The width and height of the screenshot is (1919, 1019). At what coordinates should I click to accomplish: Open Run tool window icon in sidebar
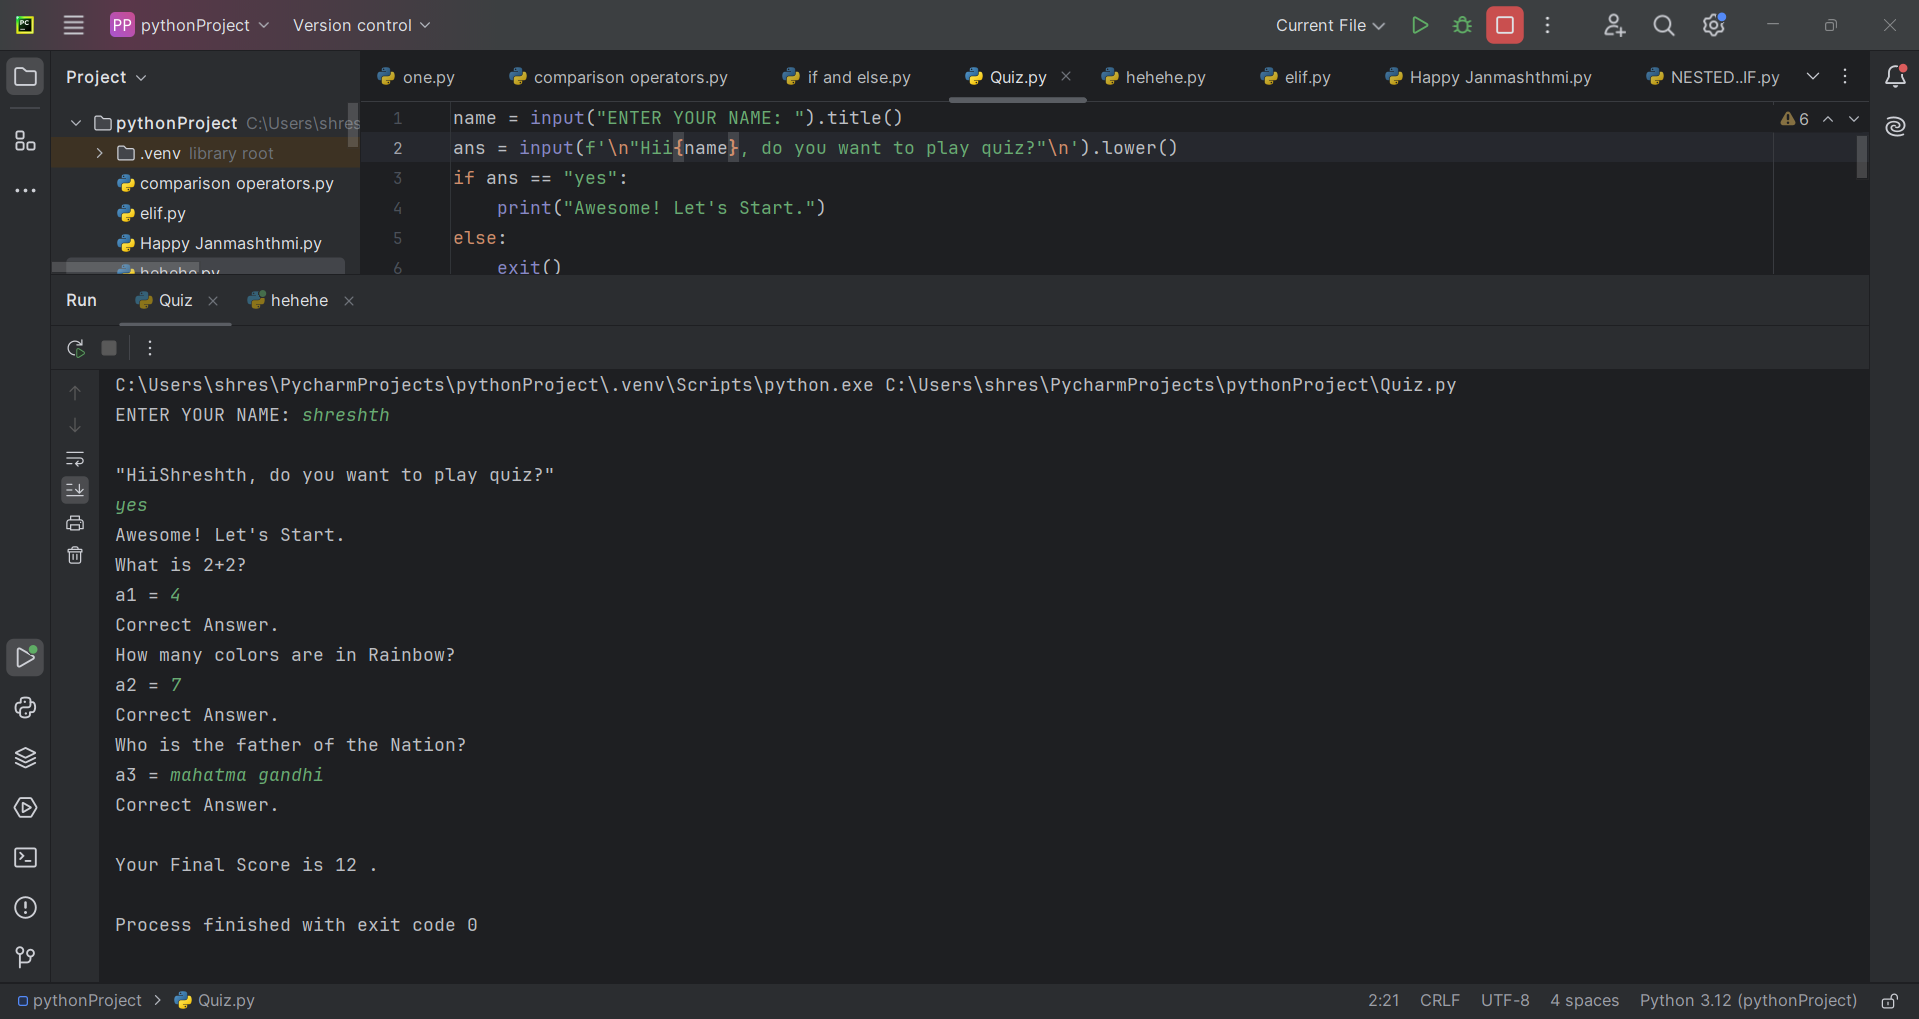(x=26, y=657)
